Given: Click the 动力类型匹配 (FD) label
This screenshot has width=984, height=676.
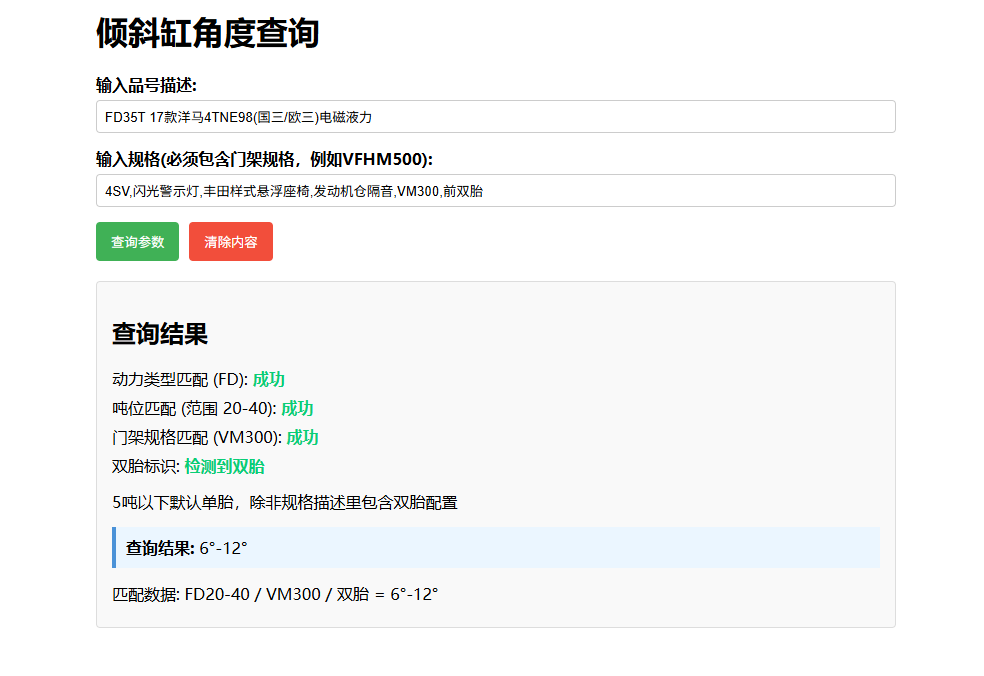Looking at the screenshot, I should (179, 380).
